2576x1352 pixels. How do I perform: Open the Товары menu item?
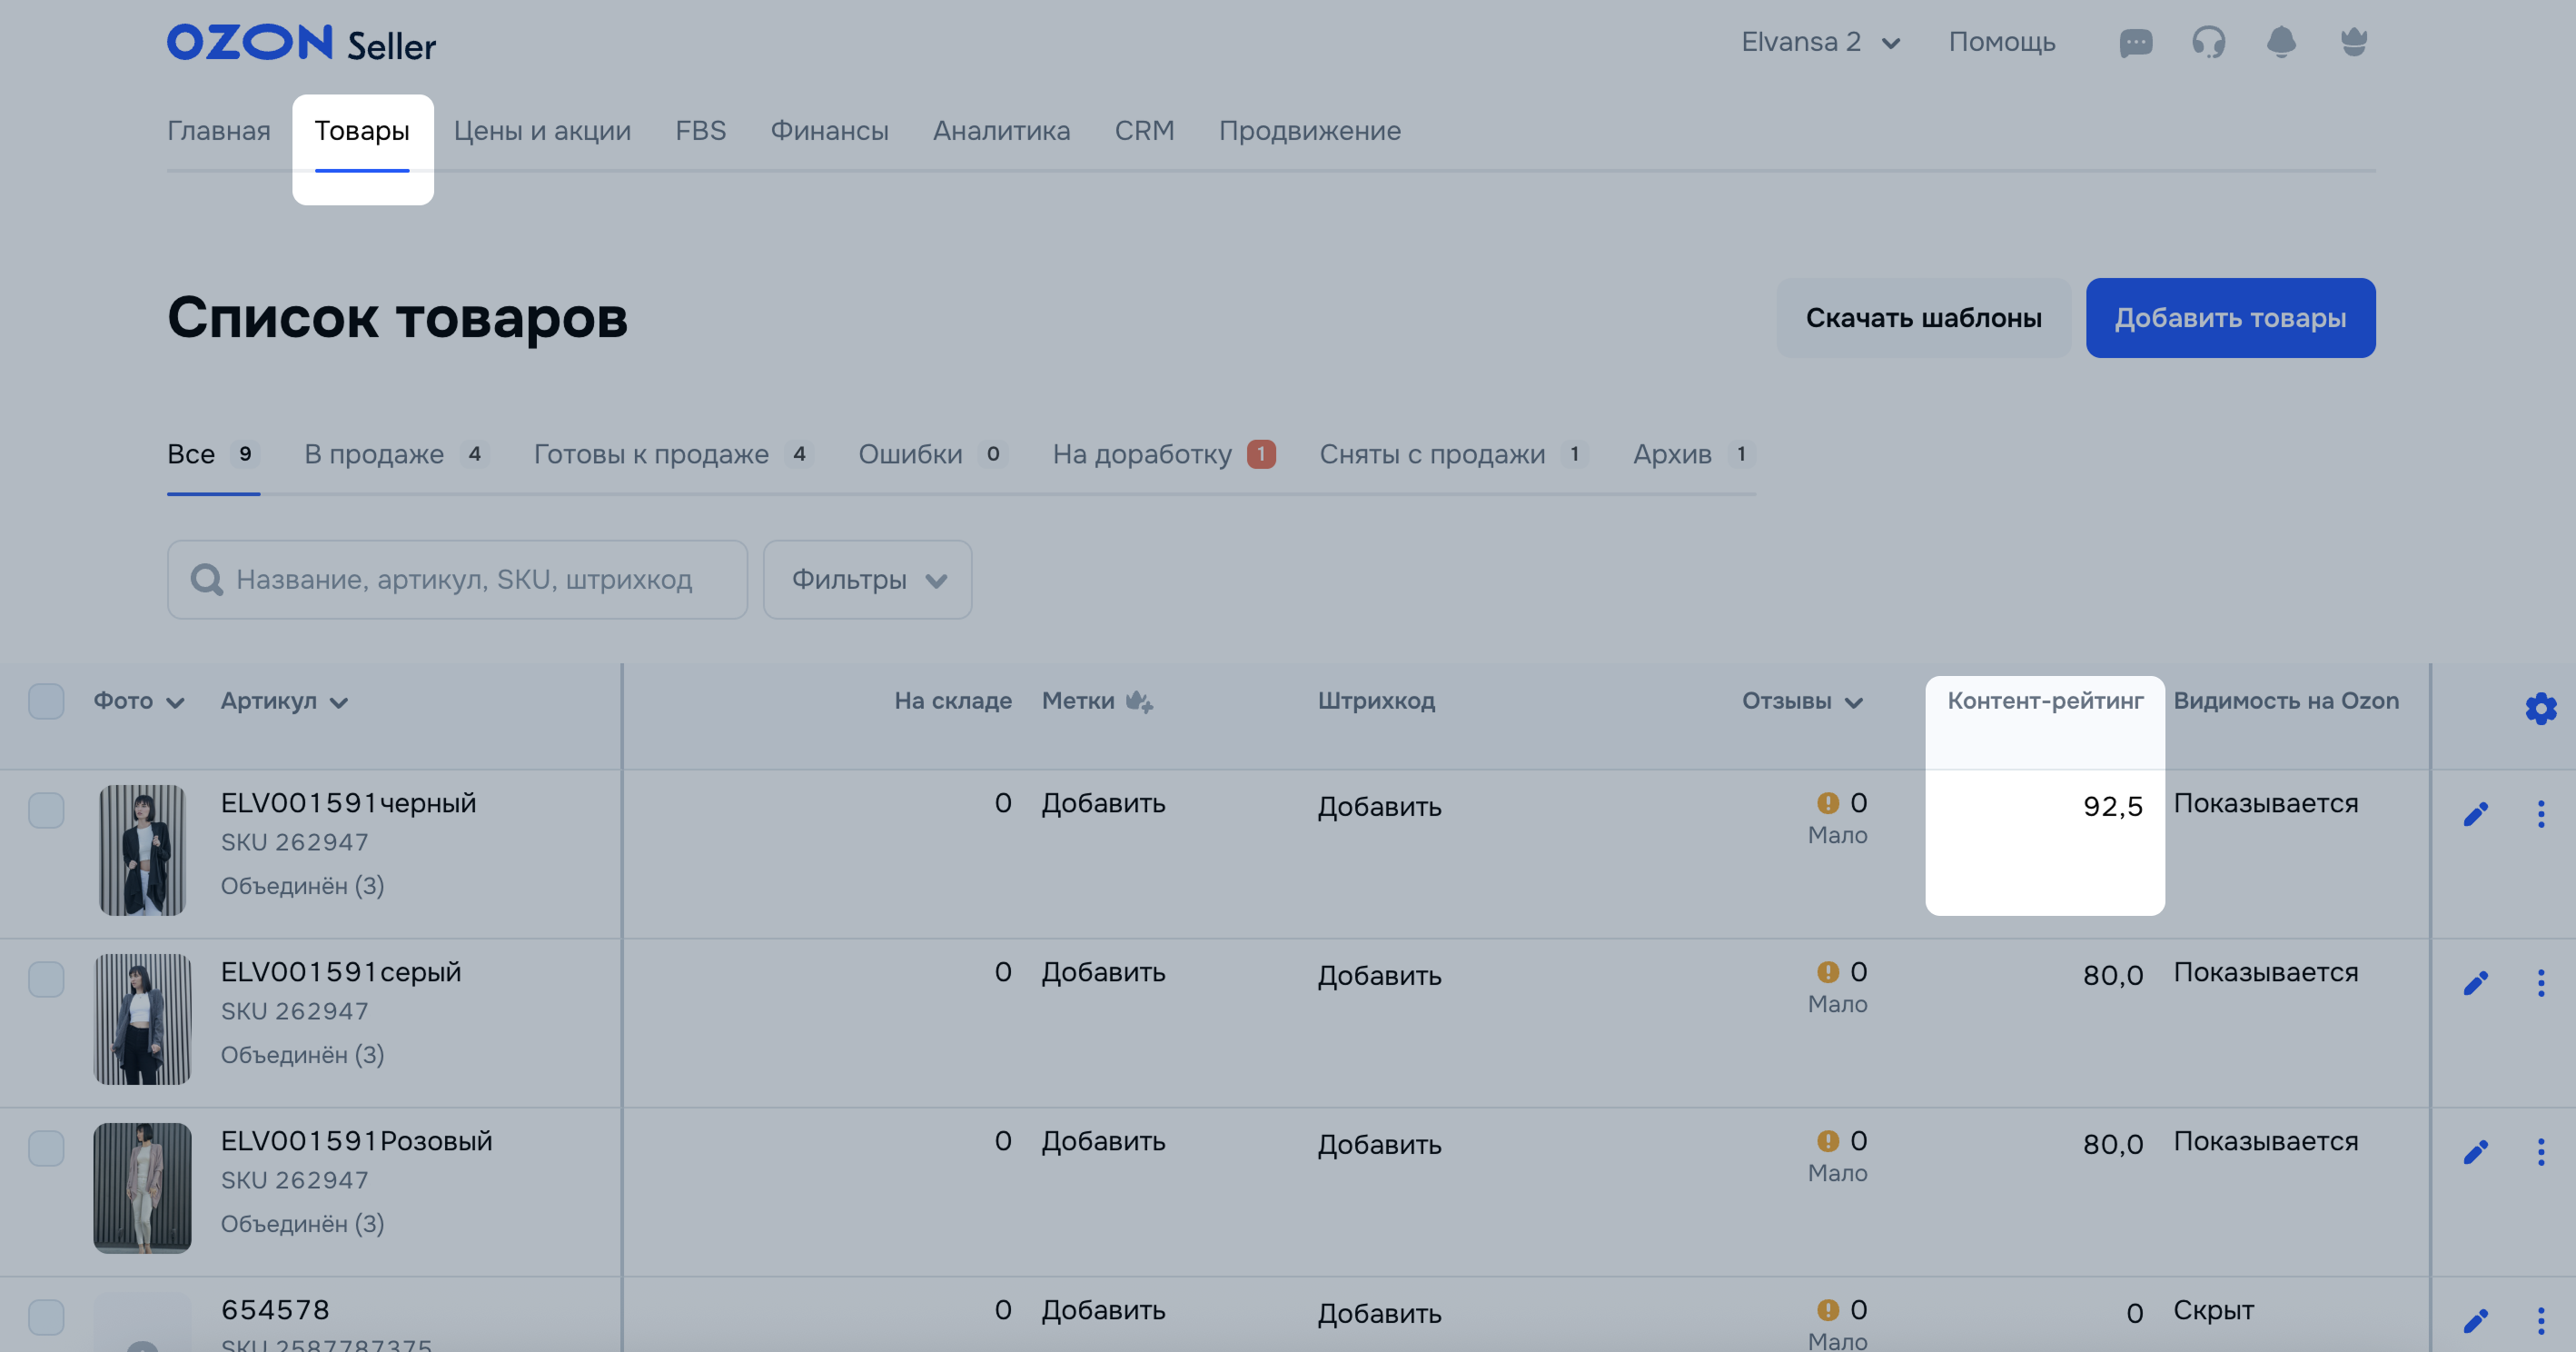tap(362, 131)
